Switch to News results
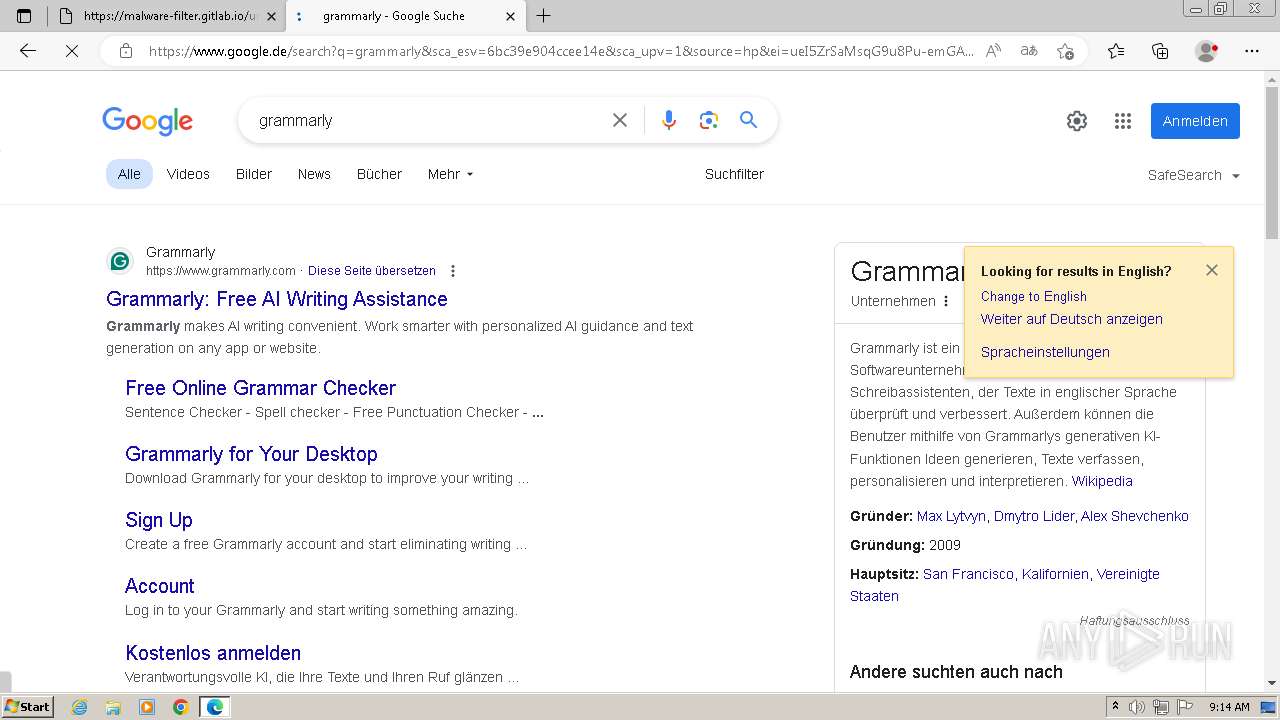1280x720 pixels. click(x=314, y=174)
